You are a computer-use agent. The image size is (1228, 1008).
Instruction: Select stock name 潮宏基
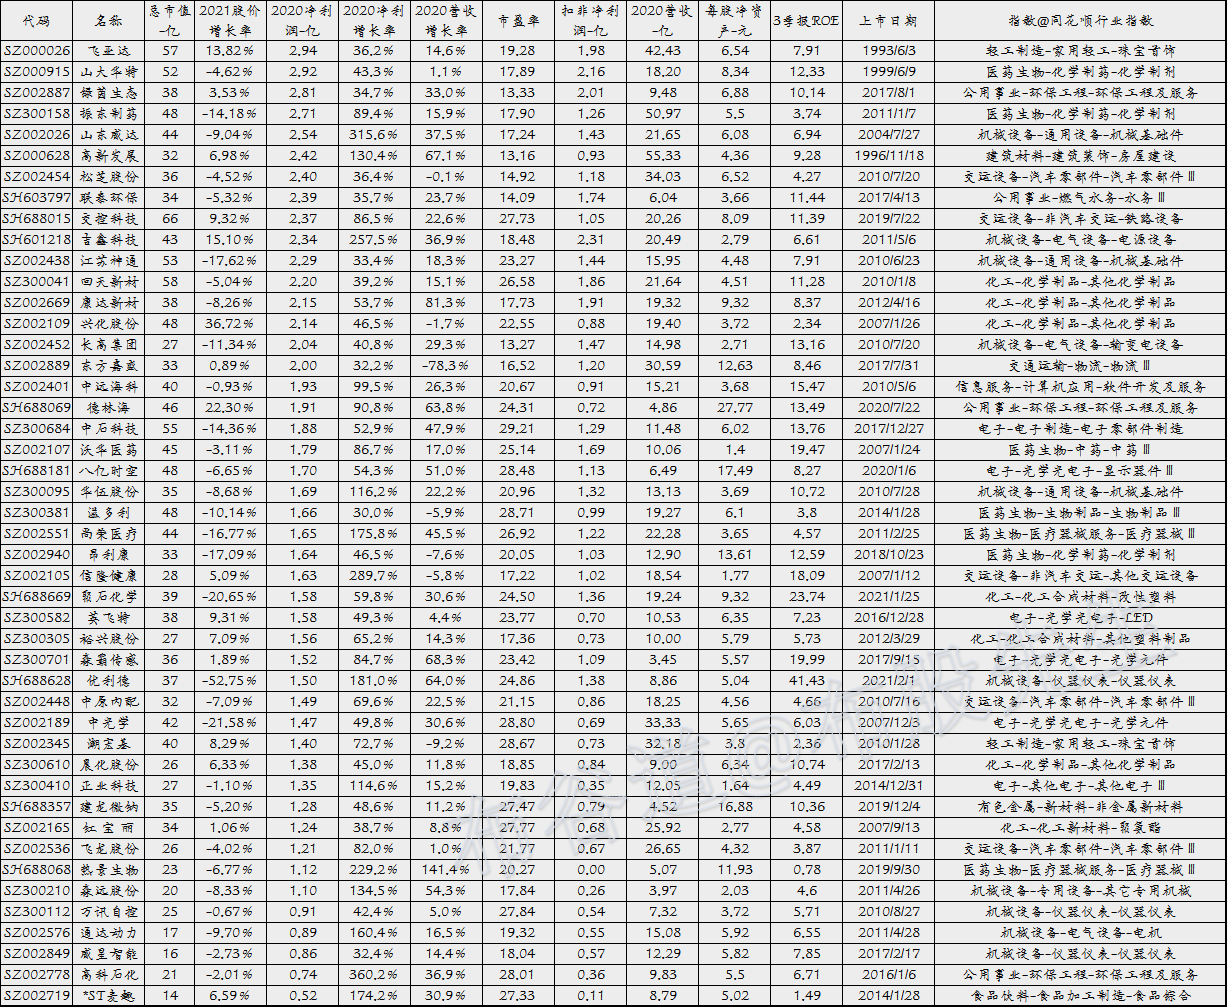[x=109, y=744]
